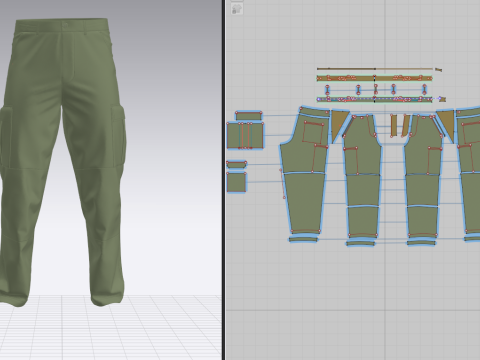Image resolution: width=480 pixels, height=360 pixels.
Task: Select the first leg panel's large lower piece
Action: (304, 202)
